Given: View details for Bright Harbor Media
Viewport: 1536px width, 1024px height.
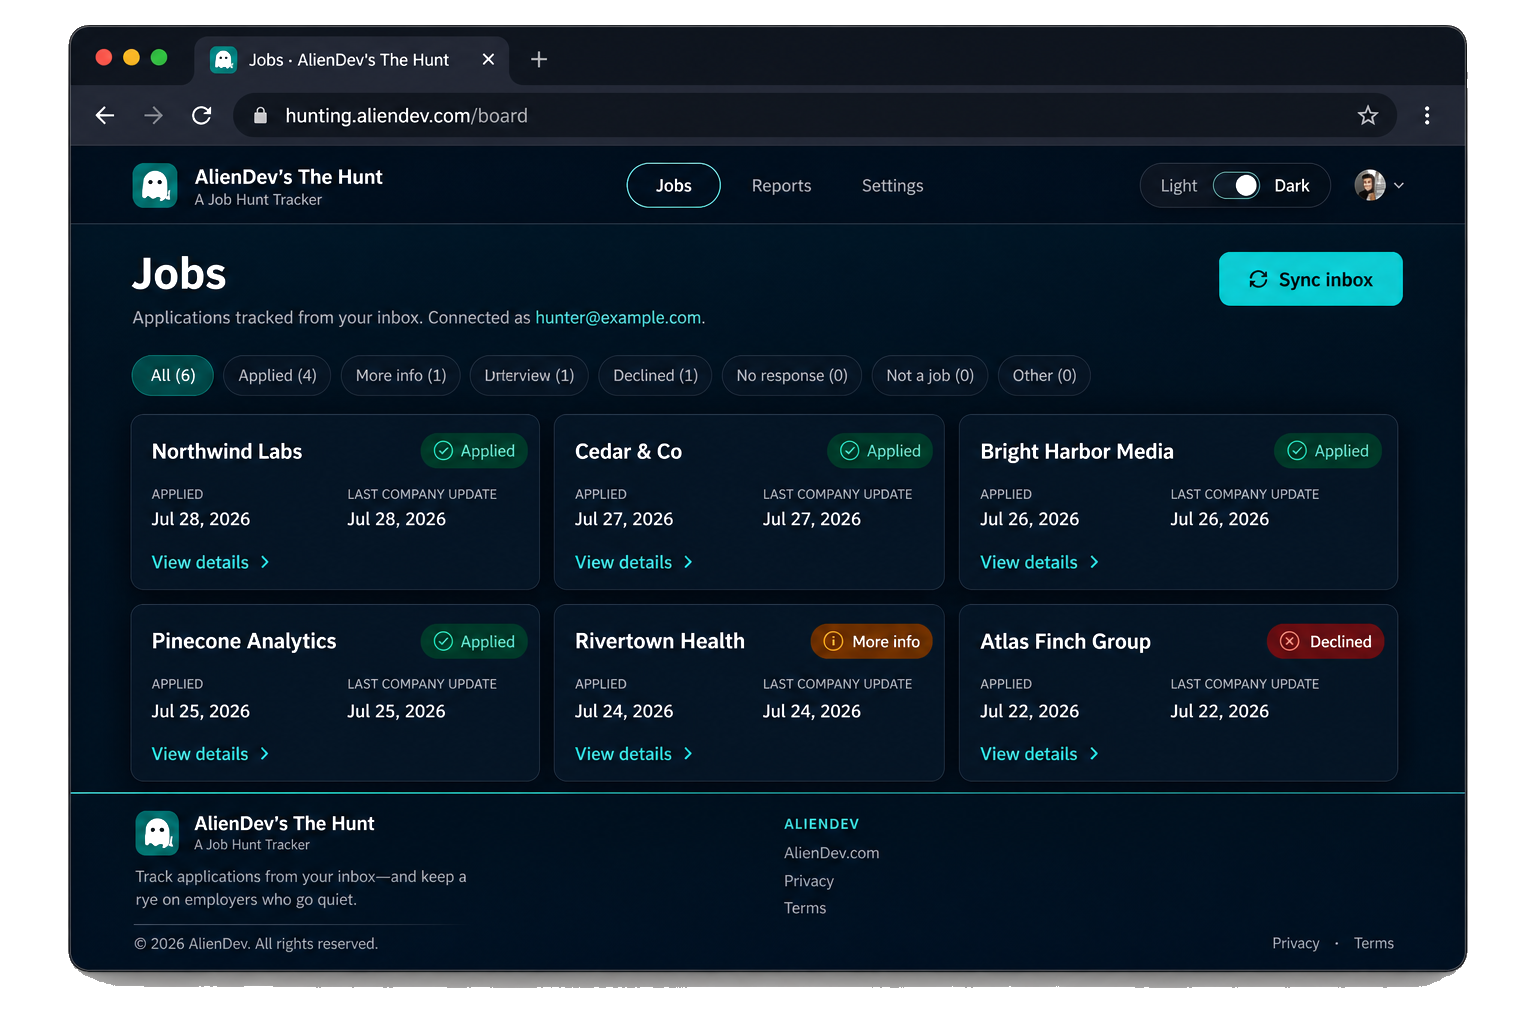Looking at the screenshot, I should [x=1040, y=563].
